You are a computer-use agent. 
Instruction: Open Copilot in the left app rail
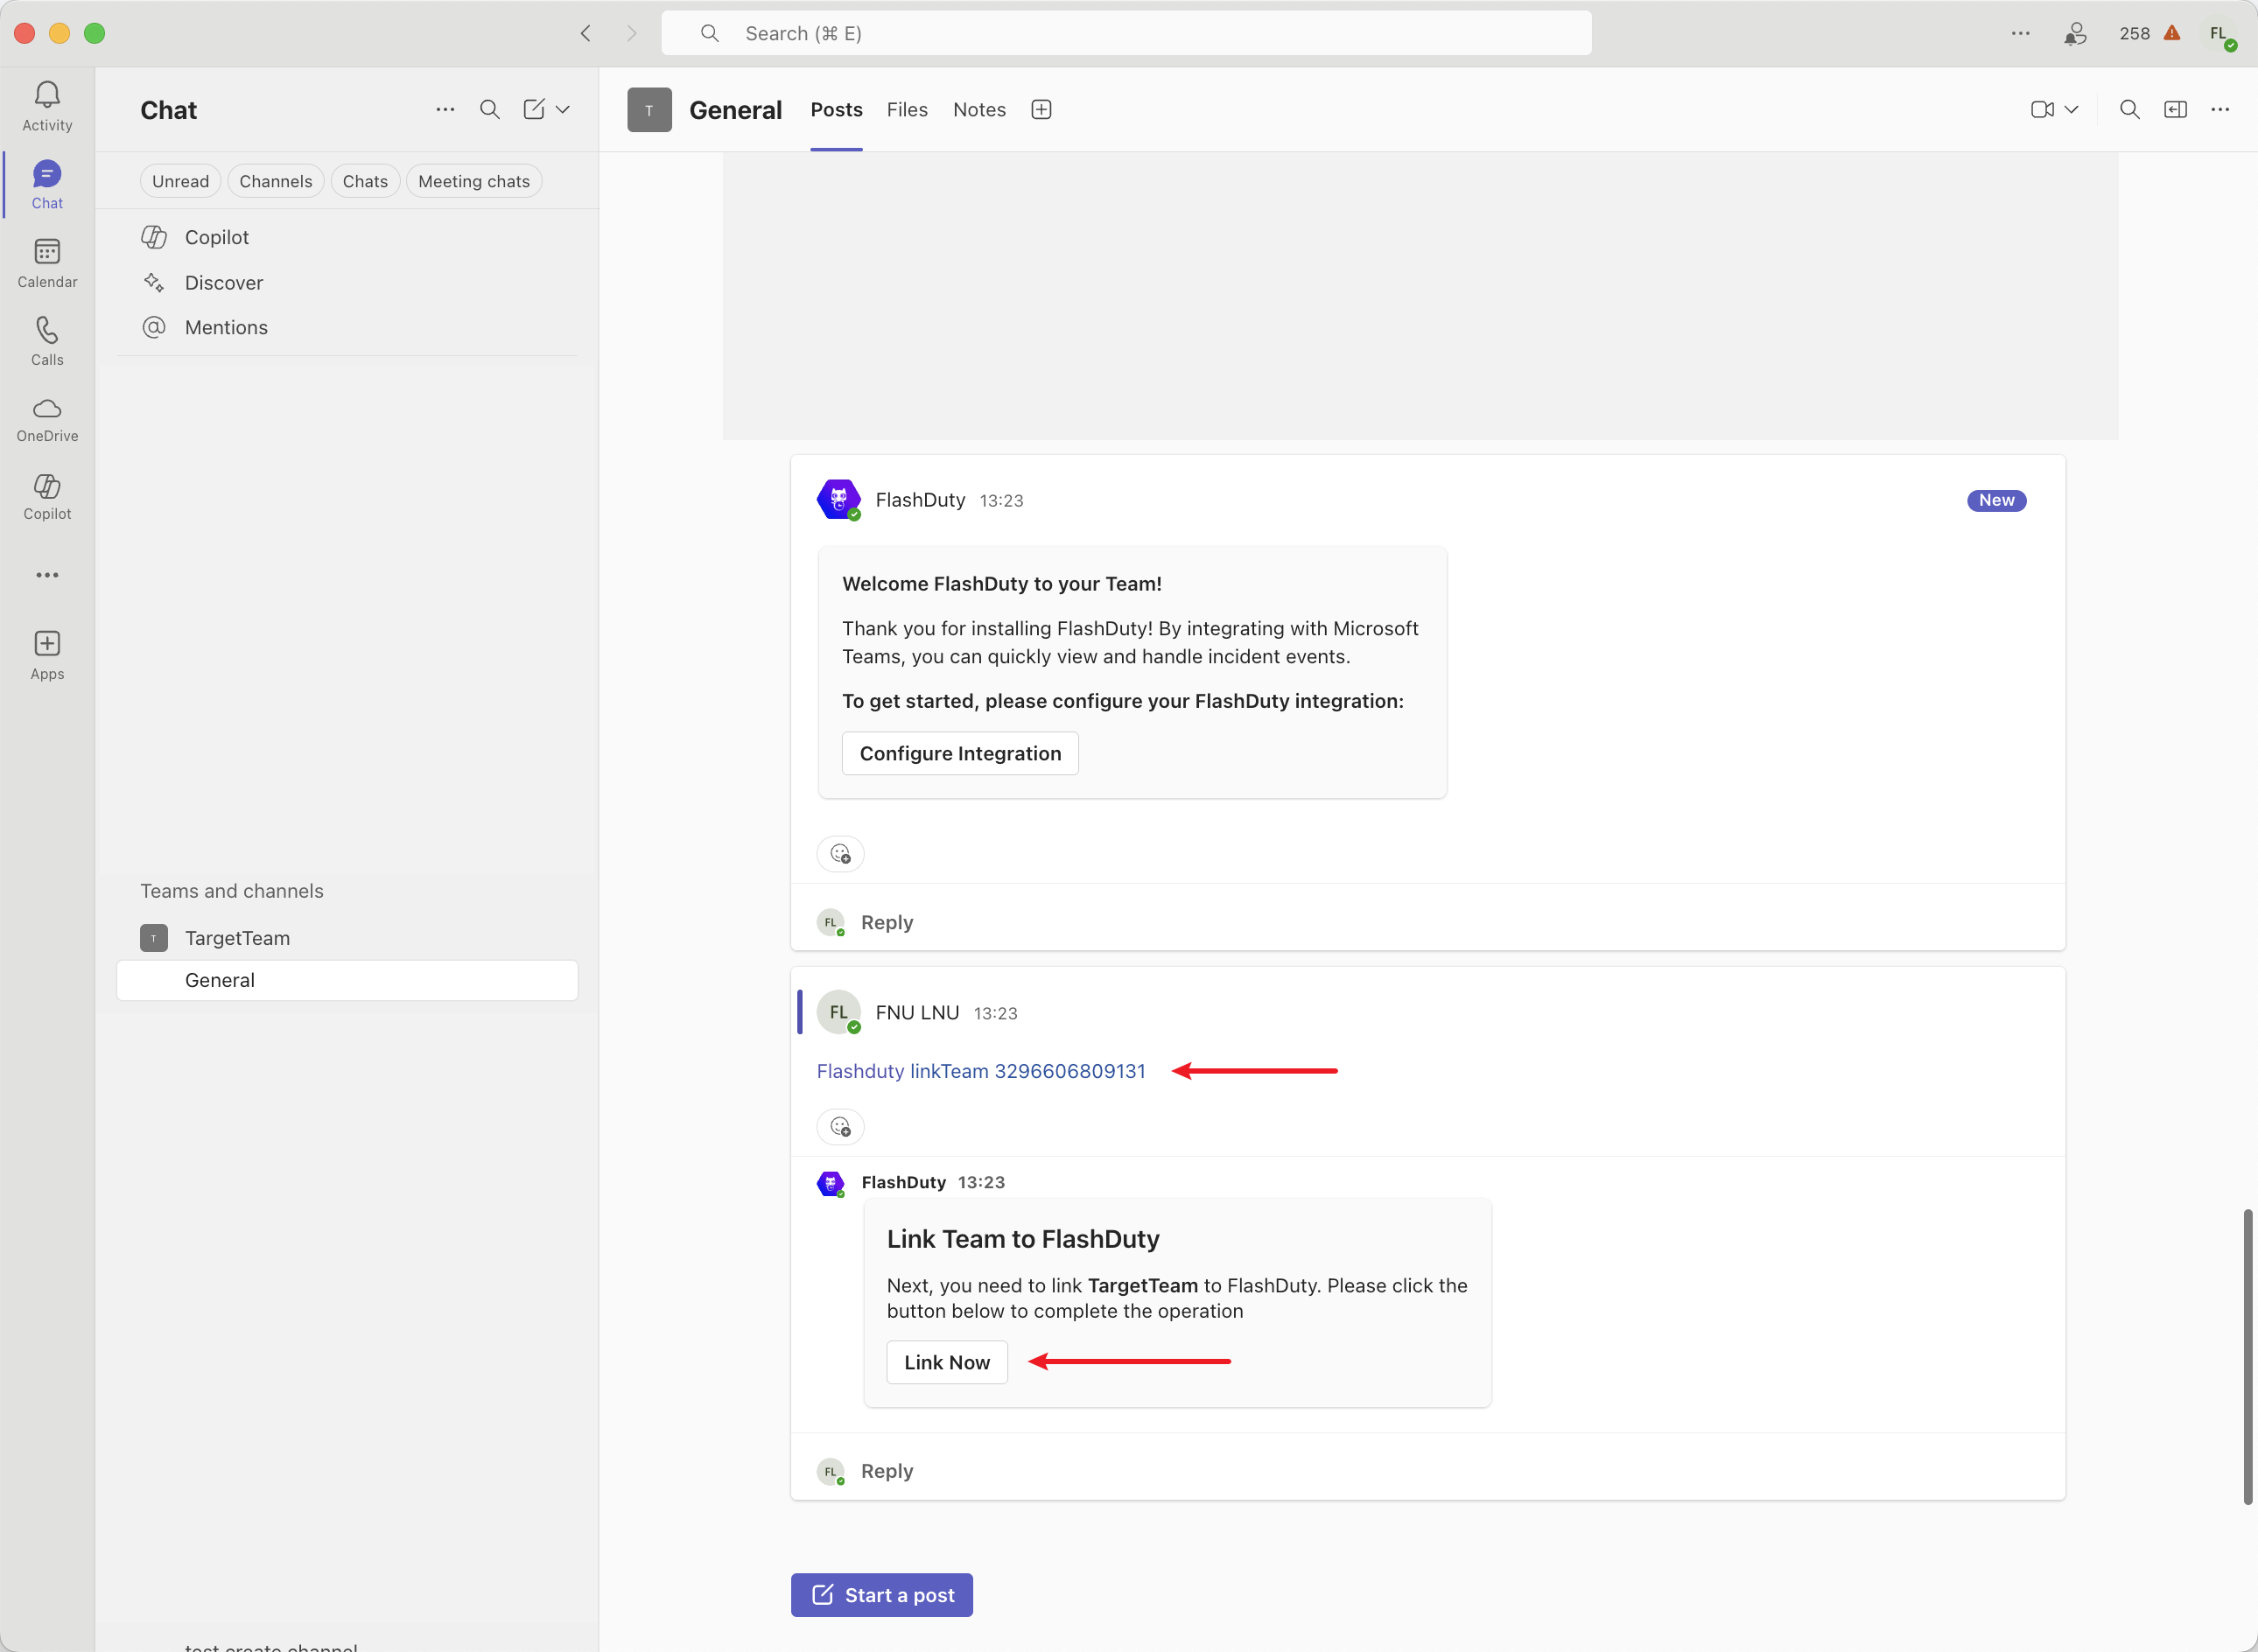tap(47, 497)
